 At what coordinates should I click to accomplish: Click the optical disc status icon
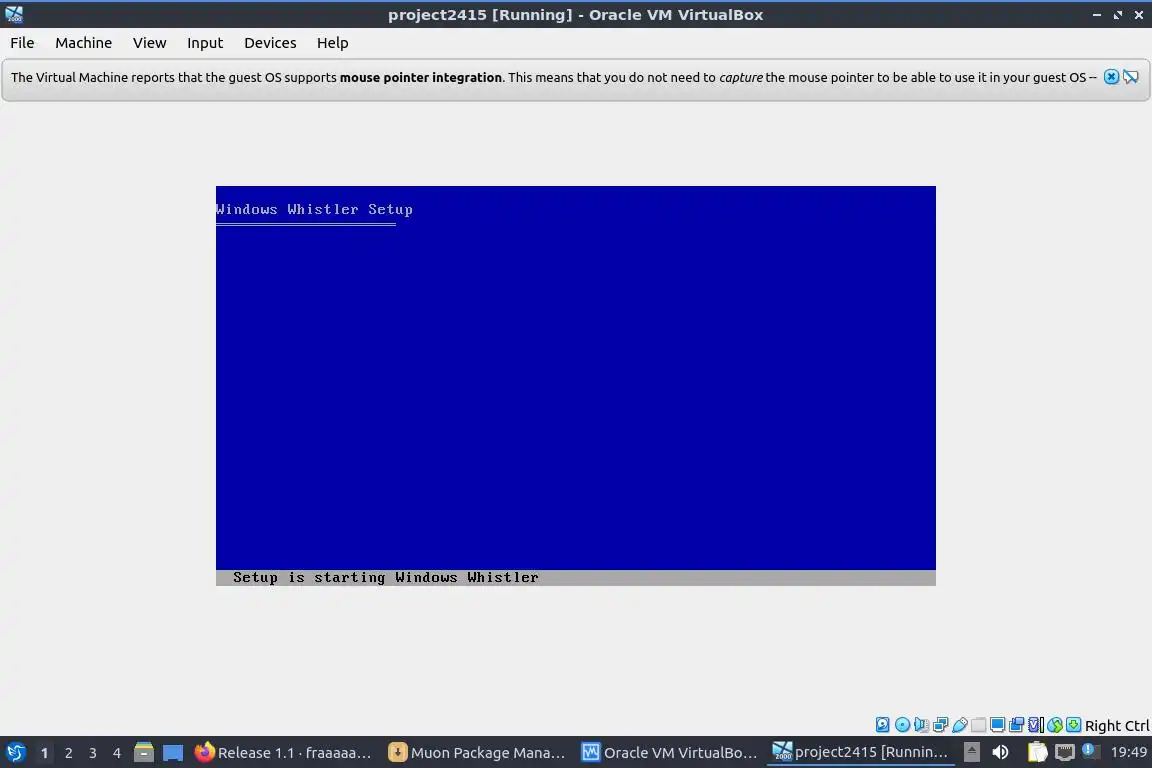902,725
